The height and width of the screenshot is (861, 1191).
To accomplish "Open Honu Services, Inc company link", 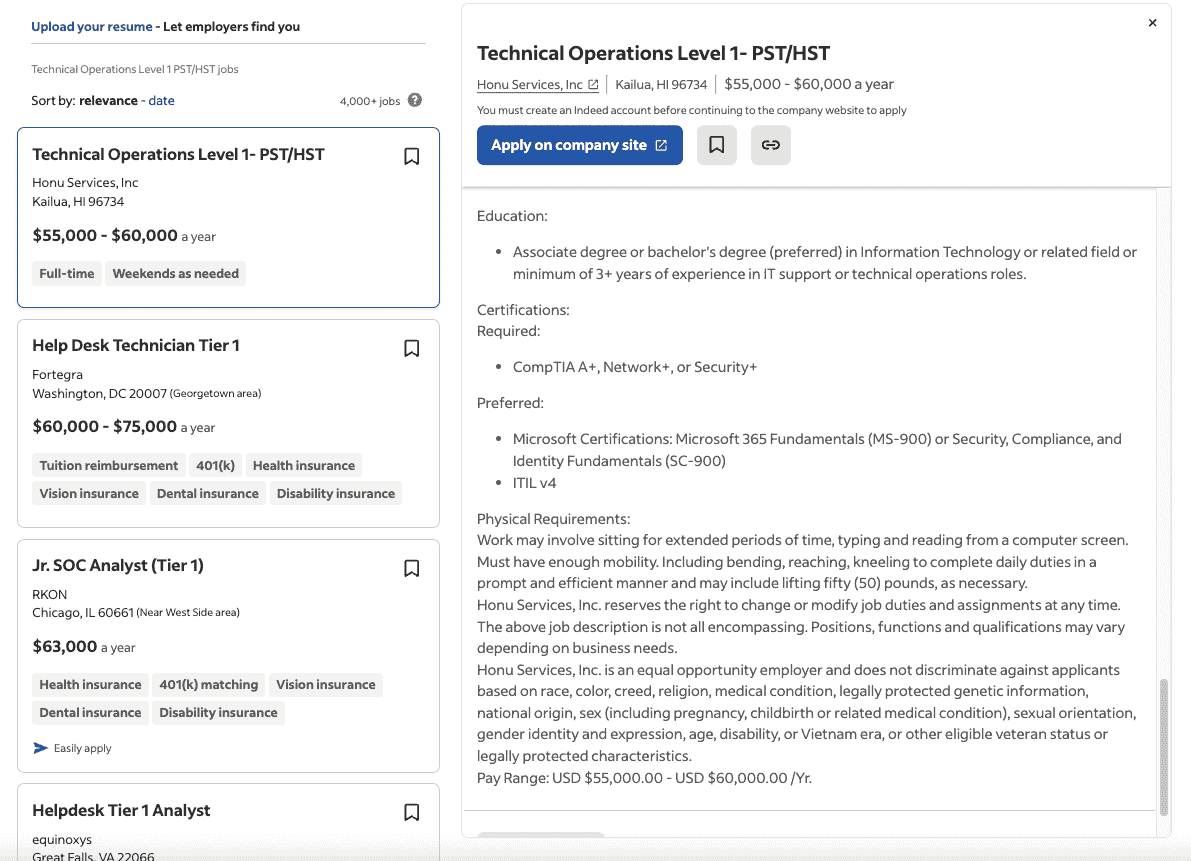I will [537, 84].
